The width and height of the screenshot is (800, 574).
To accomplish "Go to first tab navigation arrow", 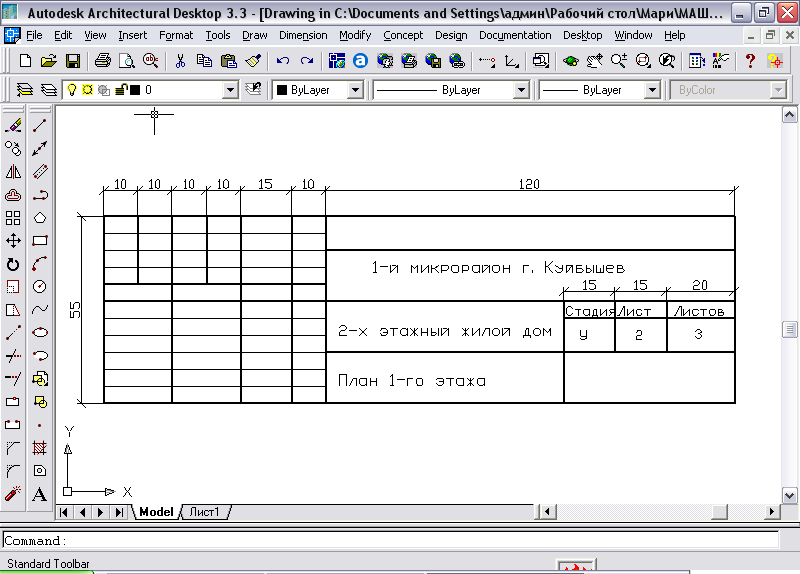I will 64,512.
